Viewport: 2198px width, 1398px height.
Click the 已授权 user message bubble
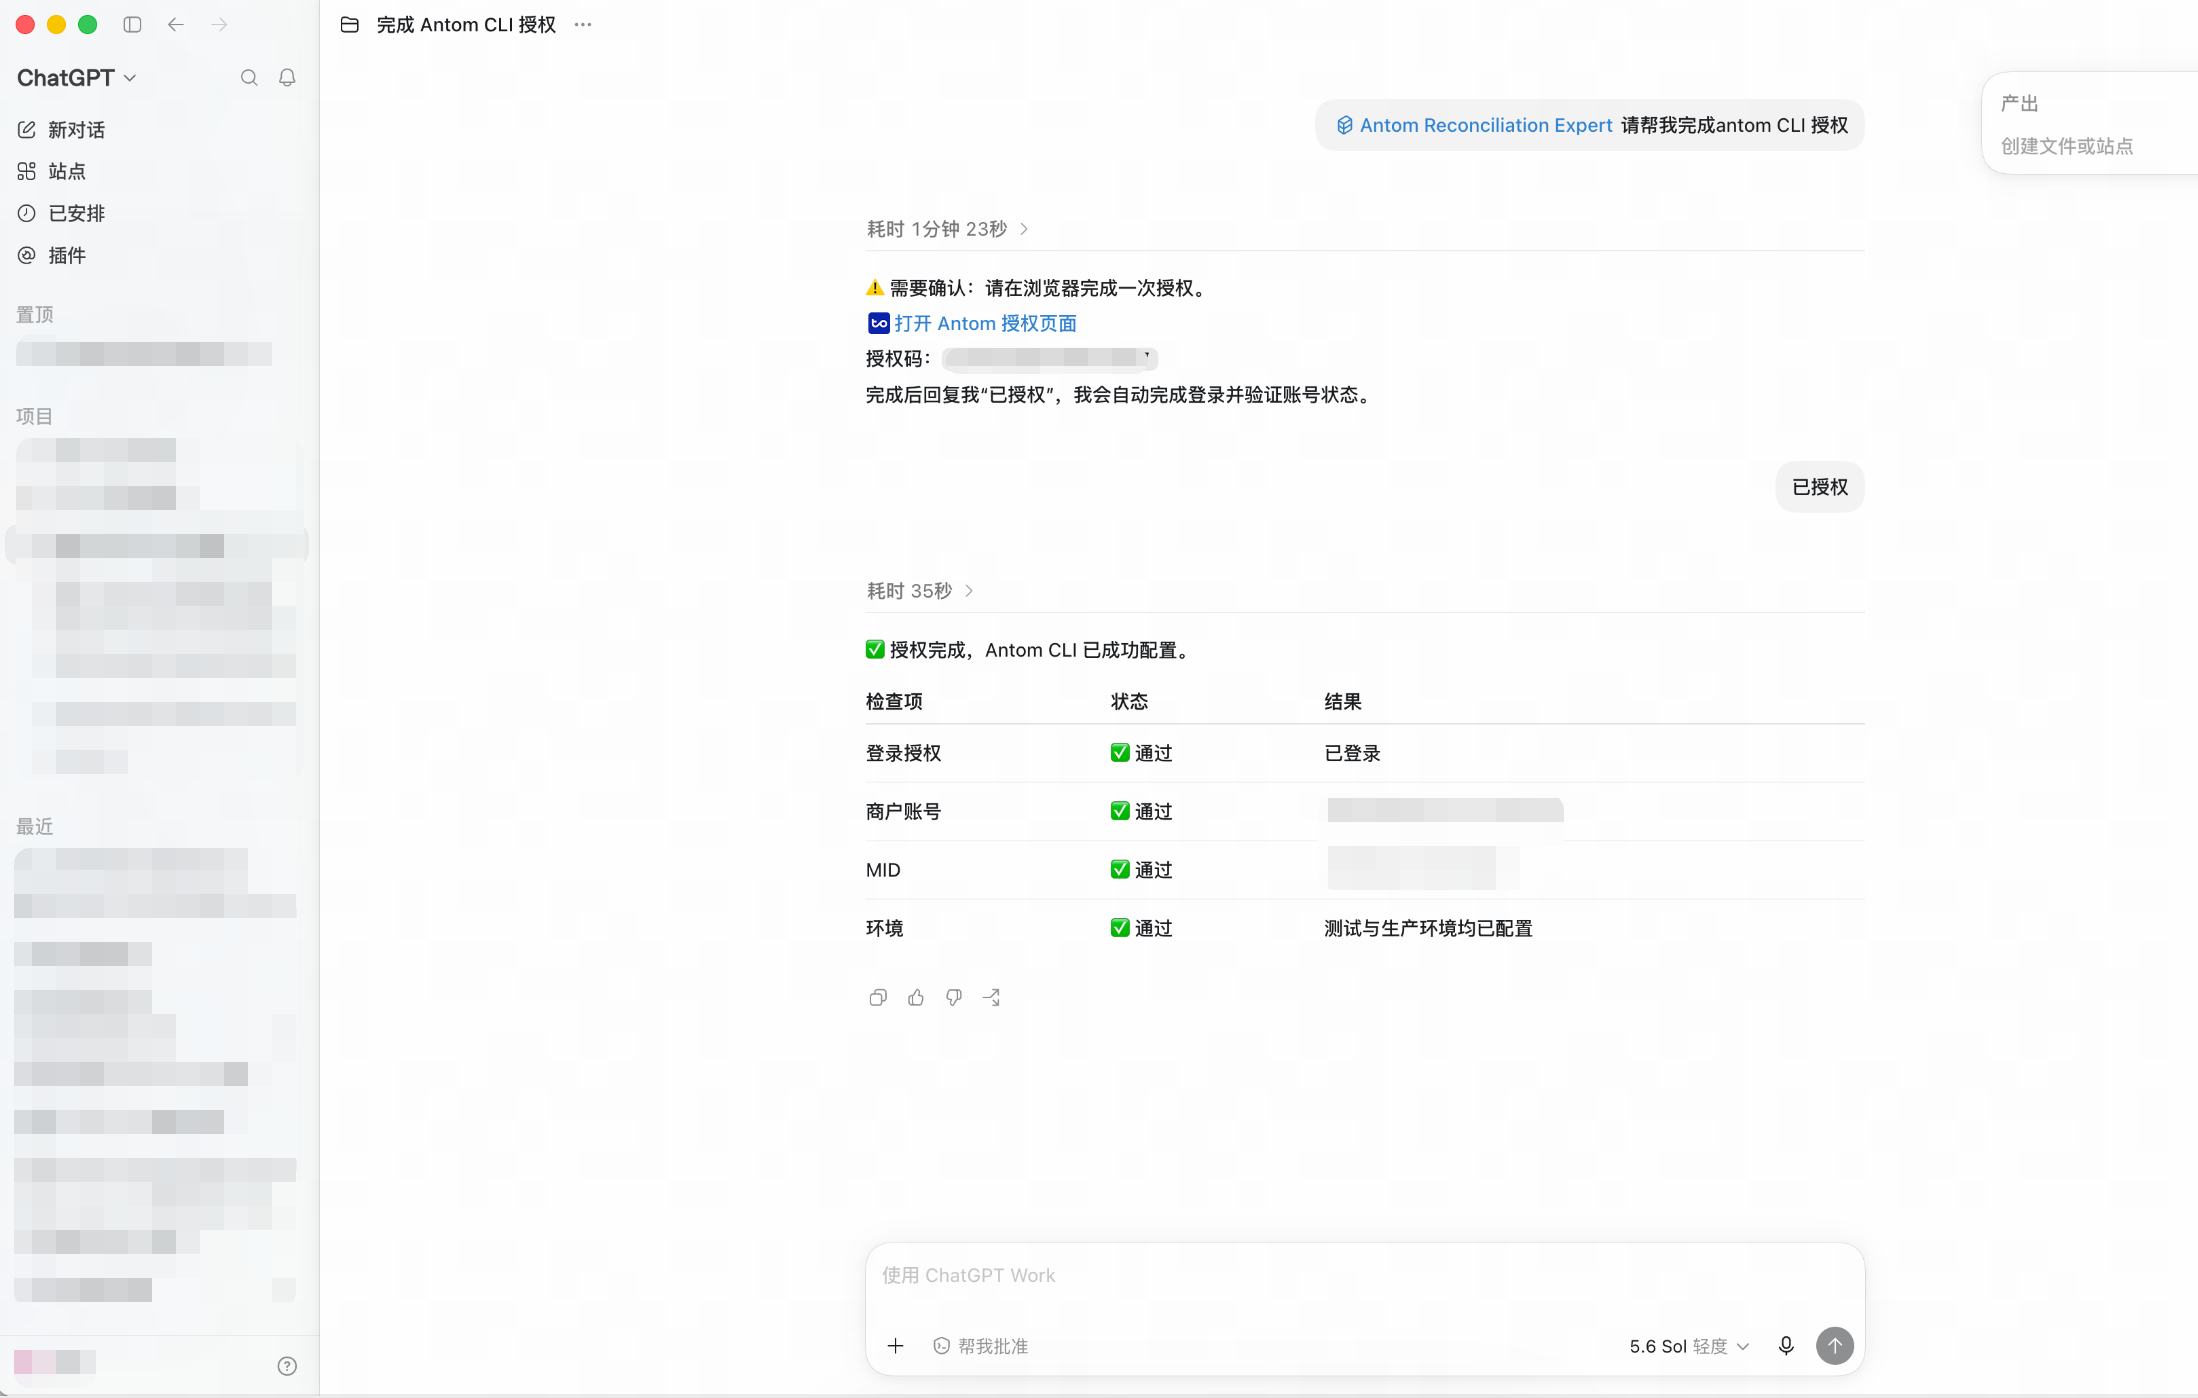1820,487
